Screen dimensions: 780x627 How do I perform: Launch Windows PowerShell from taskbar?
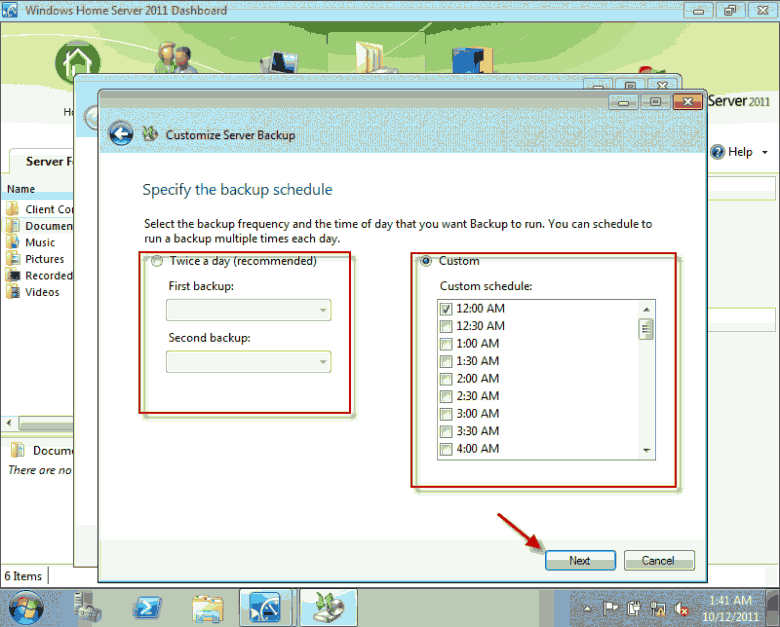pyautogui.click(x=147, y=608)
